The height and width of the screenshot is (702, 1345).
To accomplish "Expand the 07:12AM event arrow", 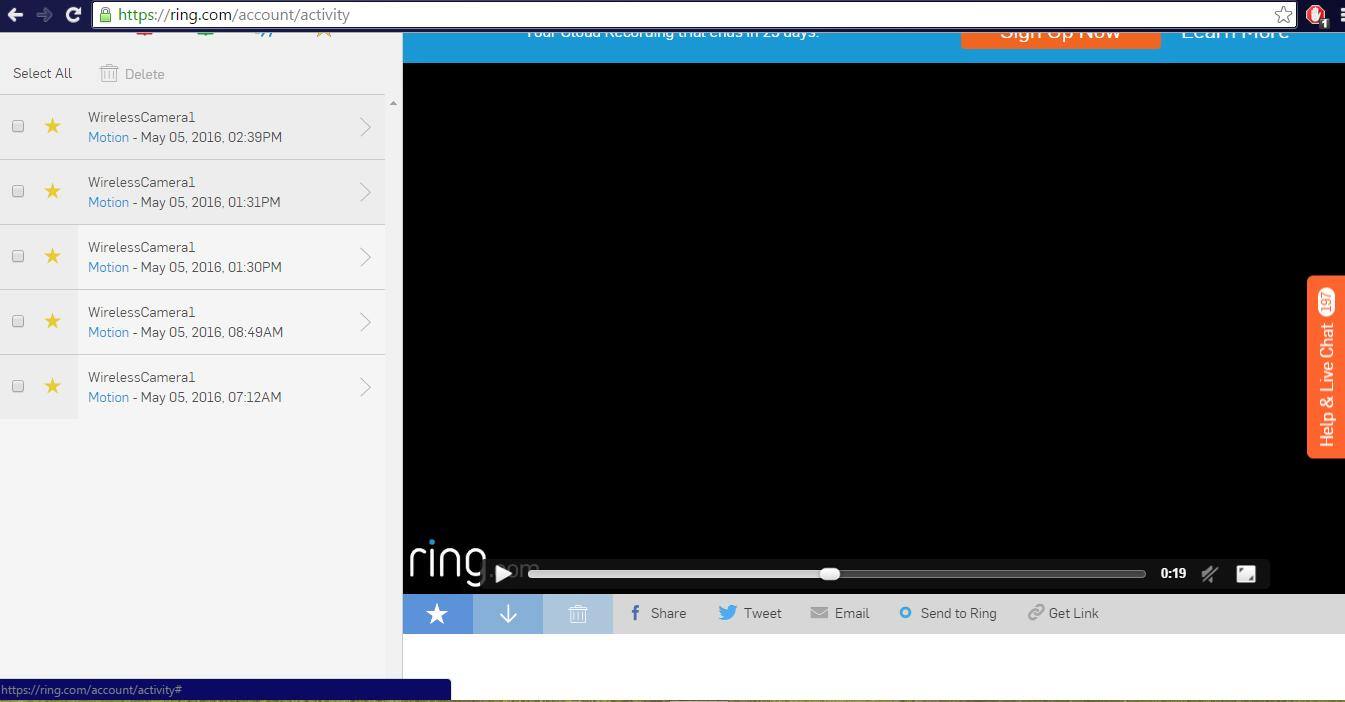I will (365, 387).
